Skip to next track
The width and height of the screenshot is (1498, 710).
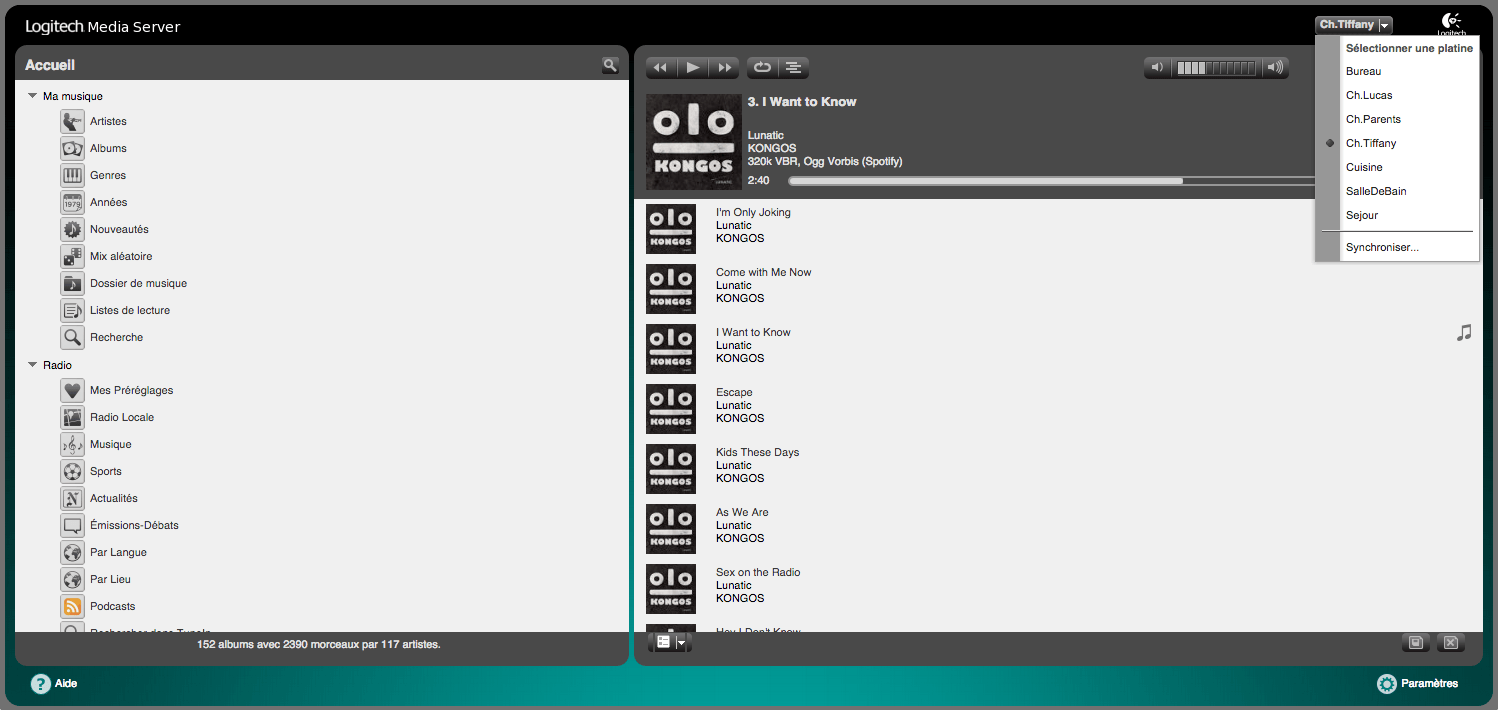[724, 68]
